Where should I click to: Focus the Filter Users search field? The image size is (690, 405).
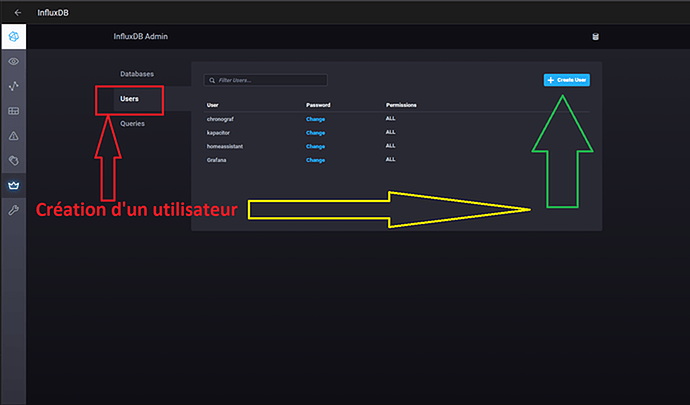(266, 80)
